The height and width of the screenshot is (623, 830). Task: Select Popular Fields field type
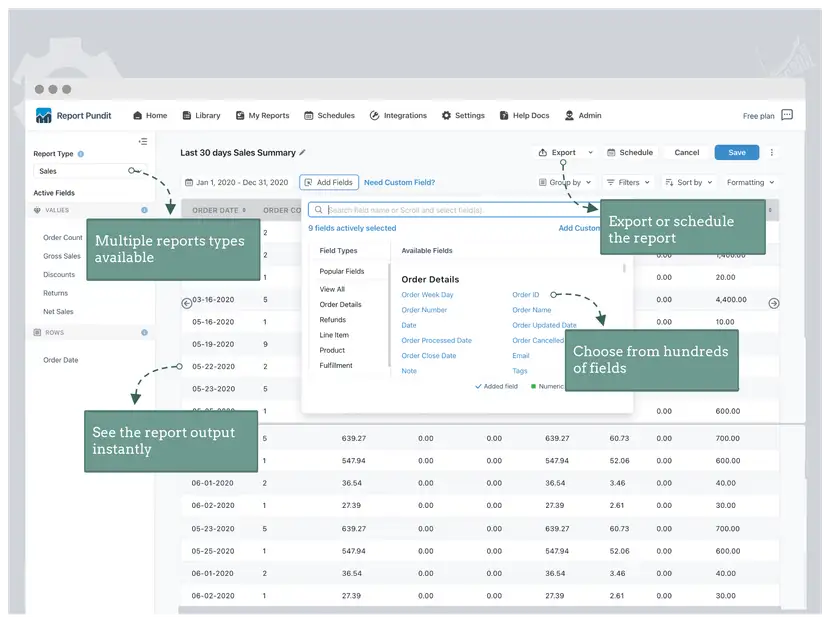pyautogui.click(x=341, y=271)
